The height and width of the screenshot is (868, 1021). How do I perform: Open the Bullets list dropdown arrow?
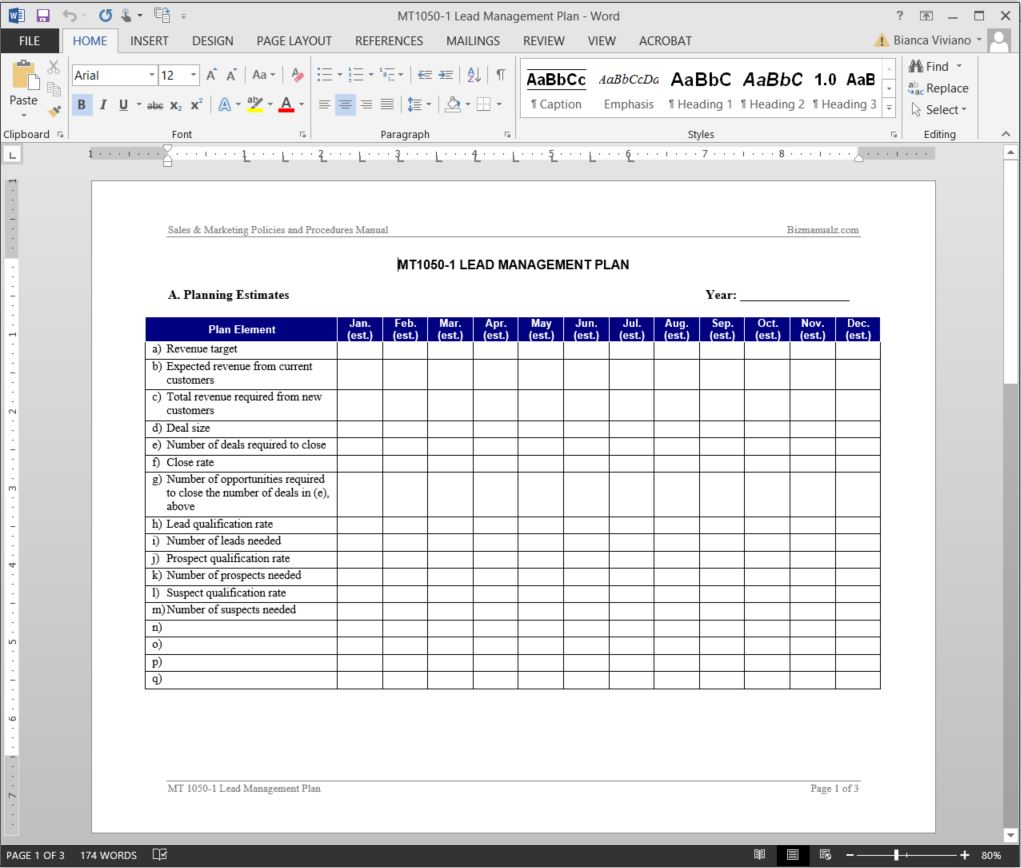(340, 75)
